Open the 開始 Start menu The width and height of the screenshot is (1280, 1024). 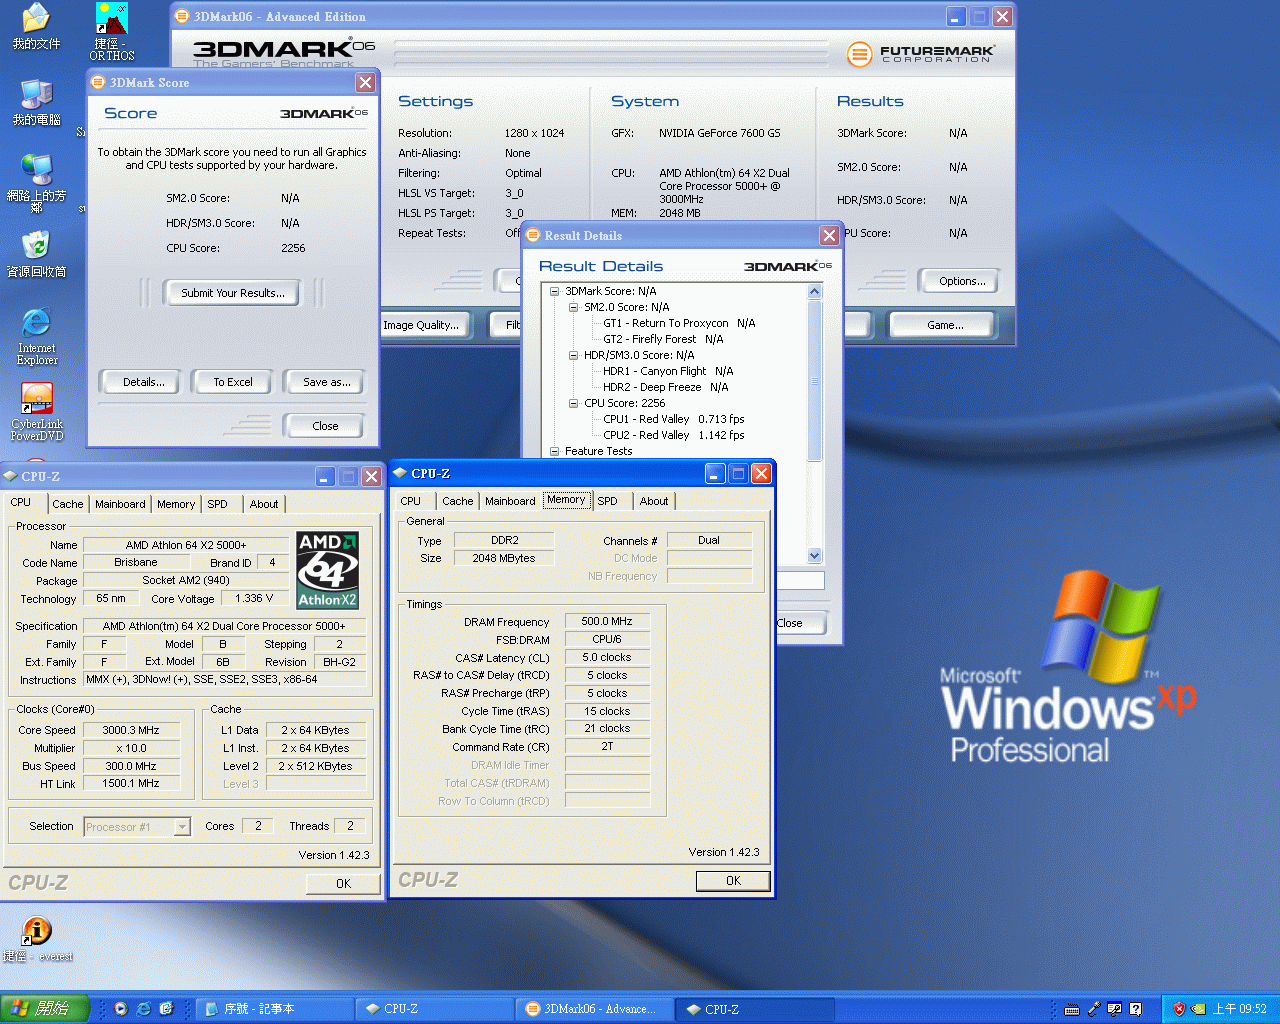pyautogui.click(x=45, y=1009)
